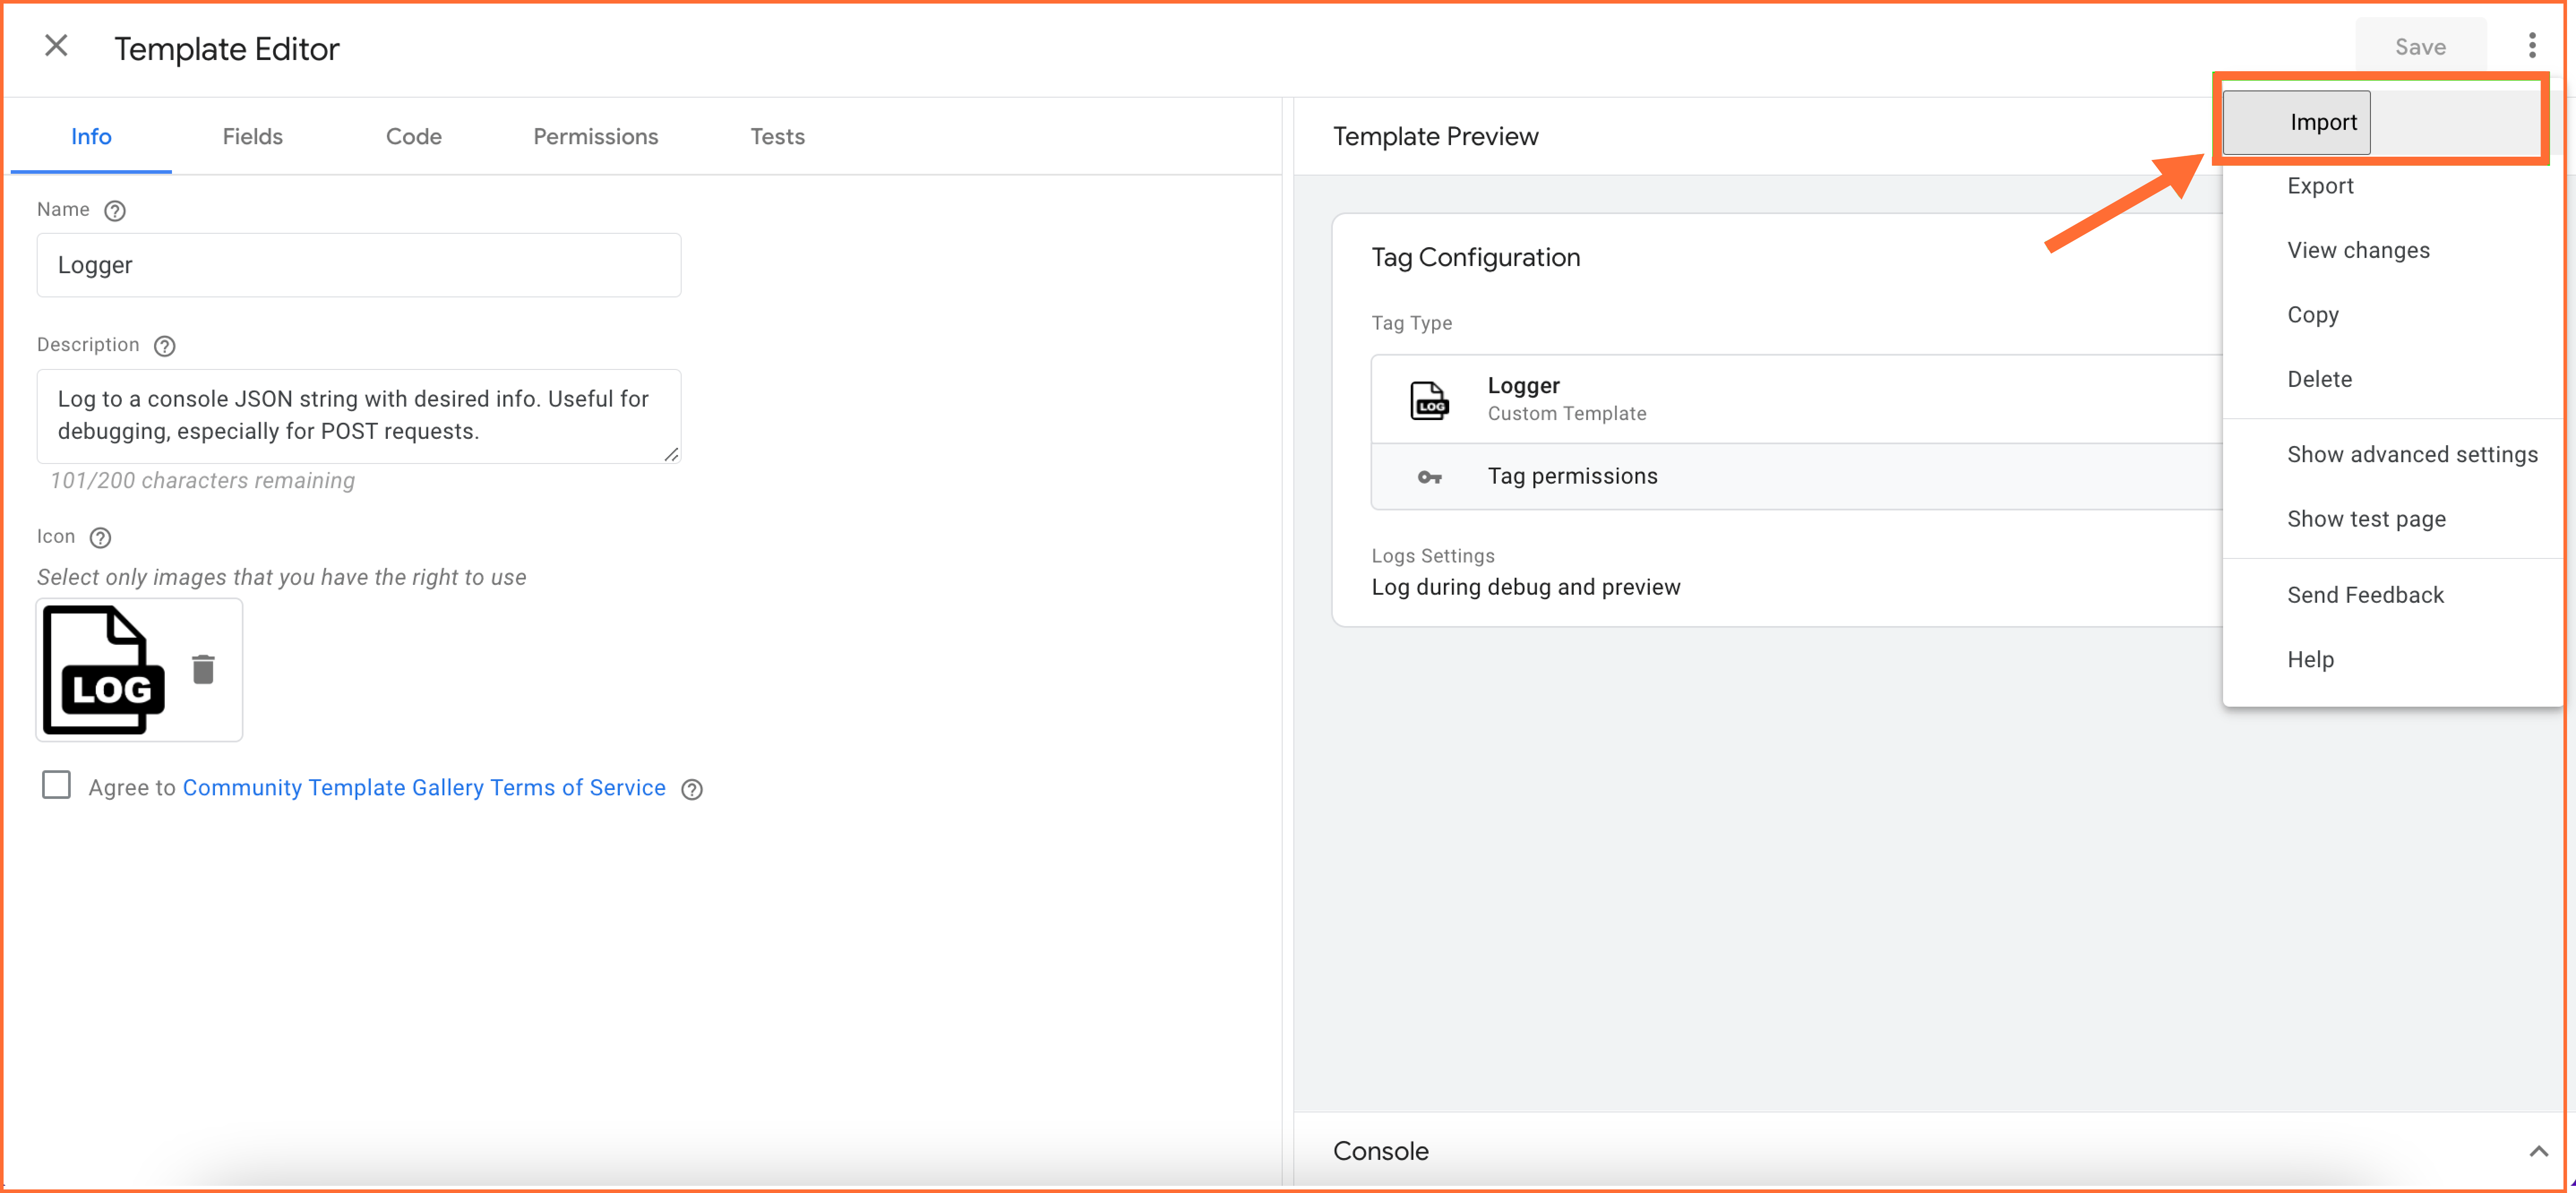The image size is (2576, 1193).
Task: Click the three-dot overflow menu icon
Action: (x=2535, y=46)
